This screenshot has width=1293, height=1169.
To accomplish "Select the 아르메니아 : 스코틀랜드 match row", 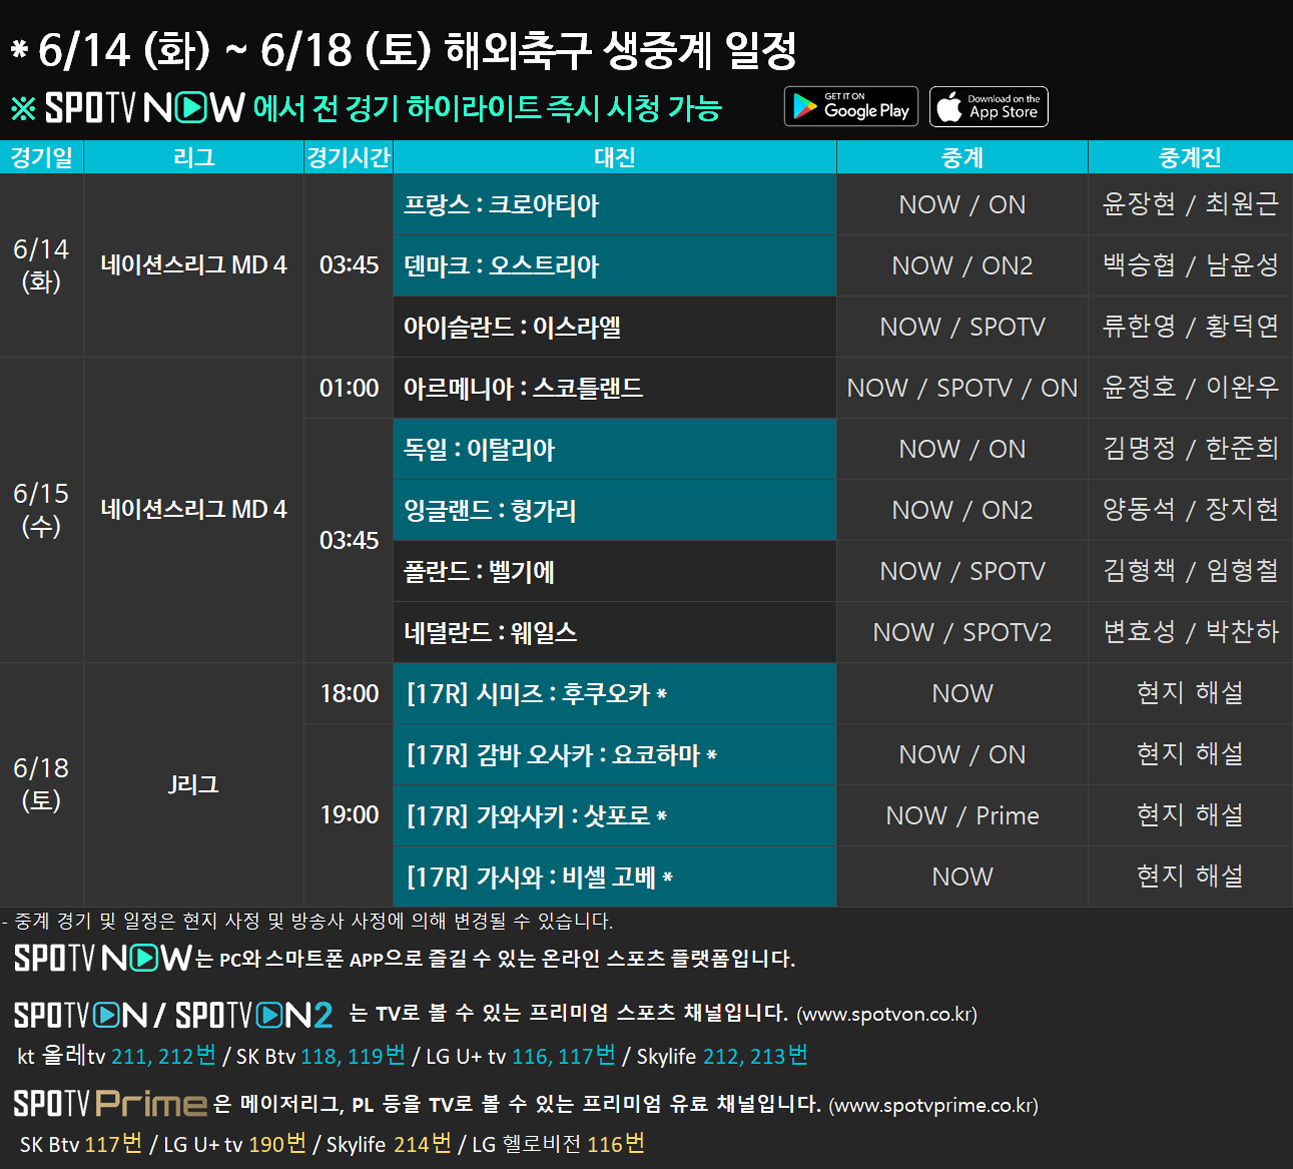I will (x=615, y=388).
